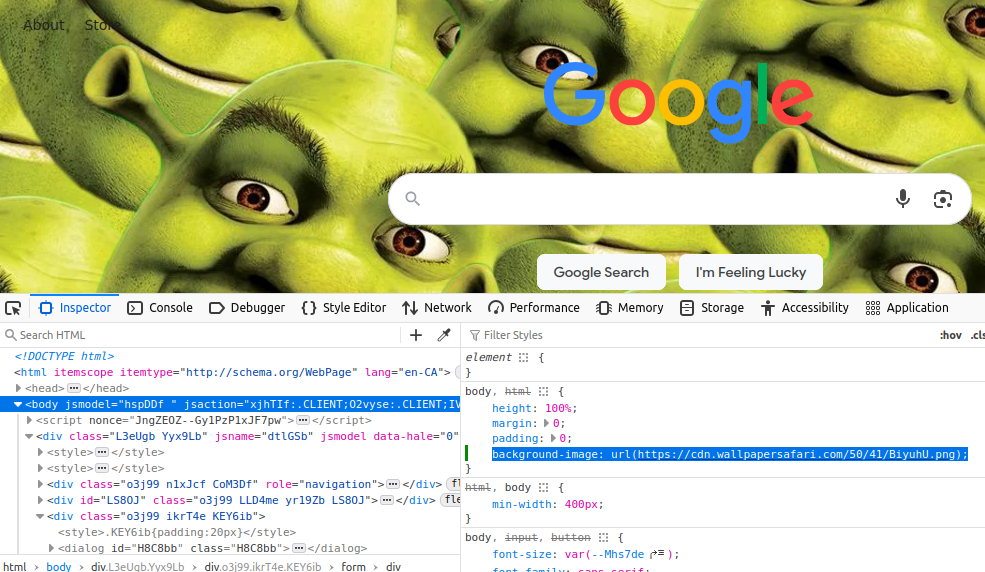
Task: Toggle the .cls class panel
Action: pyautogui.click(x=977, y=335)
